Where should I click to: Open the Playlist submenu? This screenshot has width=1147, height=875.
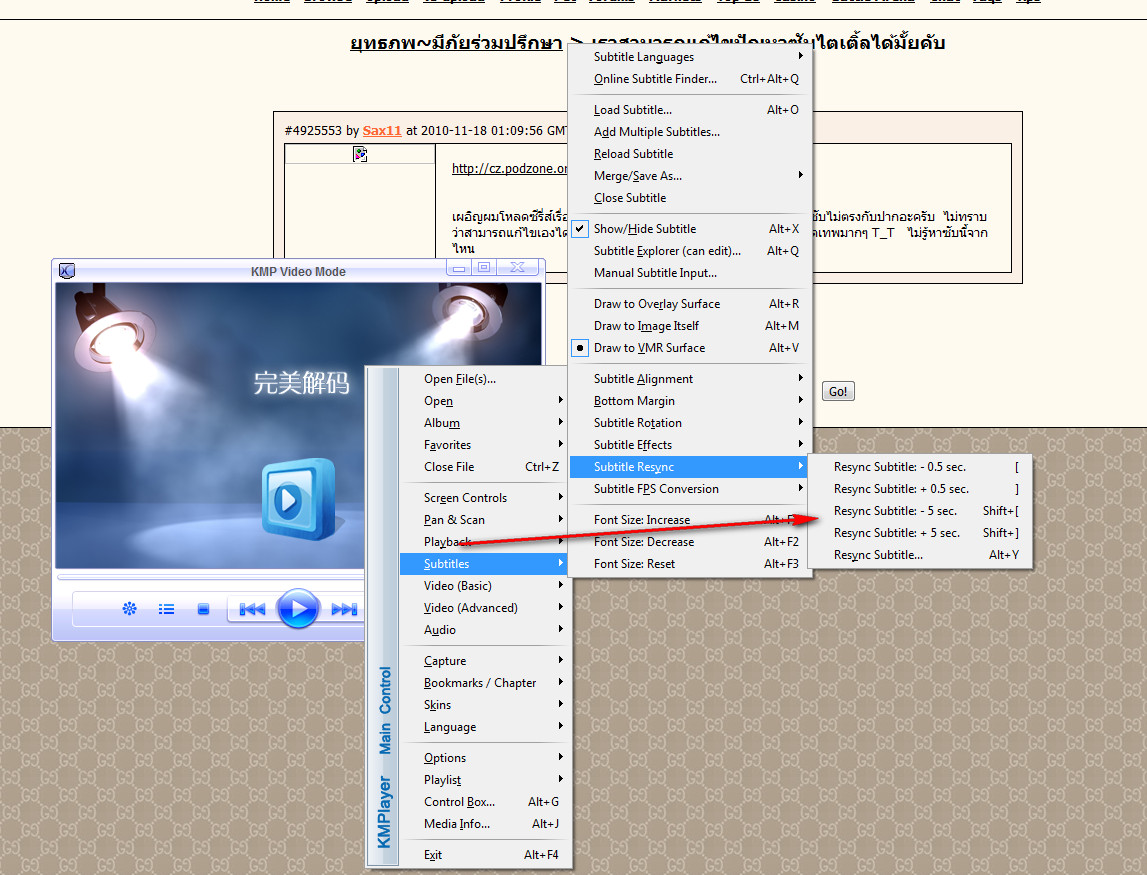coord(484,780)
